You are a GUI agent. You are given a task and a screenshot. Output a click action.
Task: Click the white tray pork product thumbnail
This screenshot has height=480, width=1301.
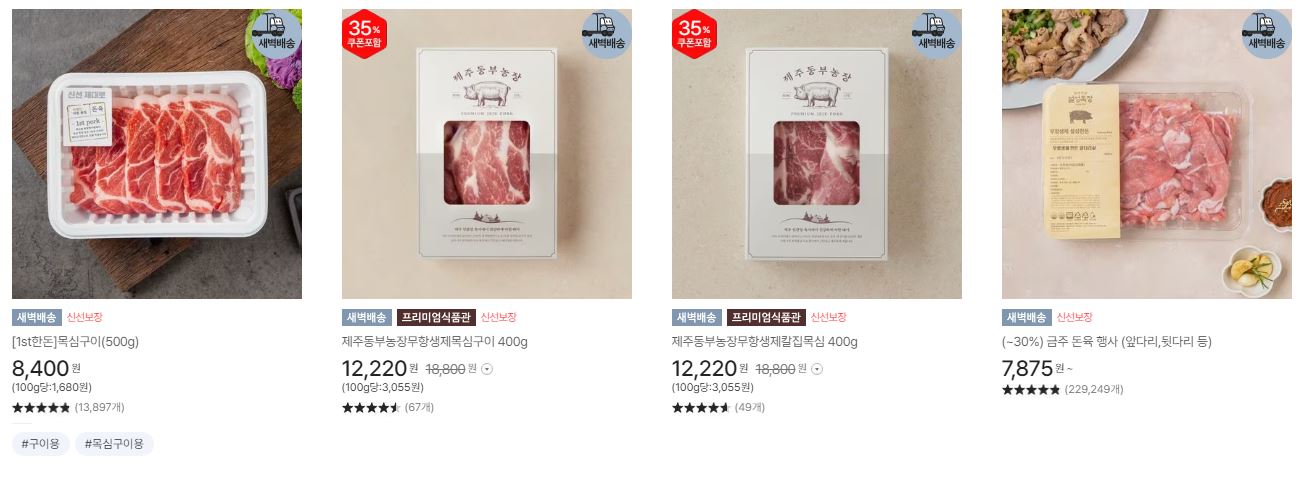(x=157, y=154)
